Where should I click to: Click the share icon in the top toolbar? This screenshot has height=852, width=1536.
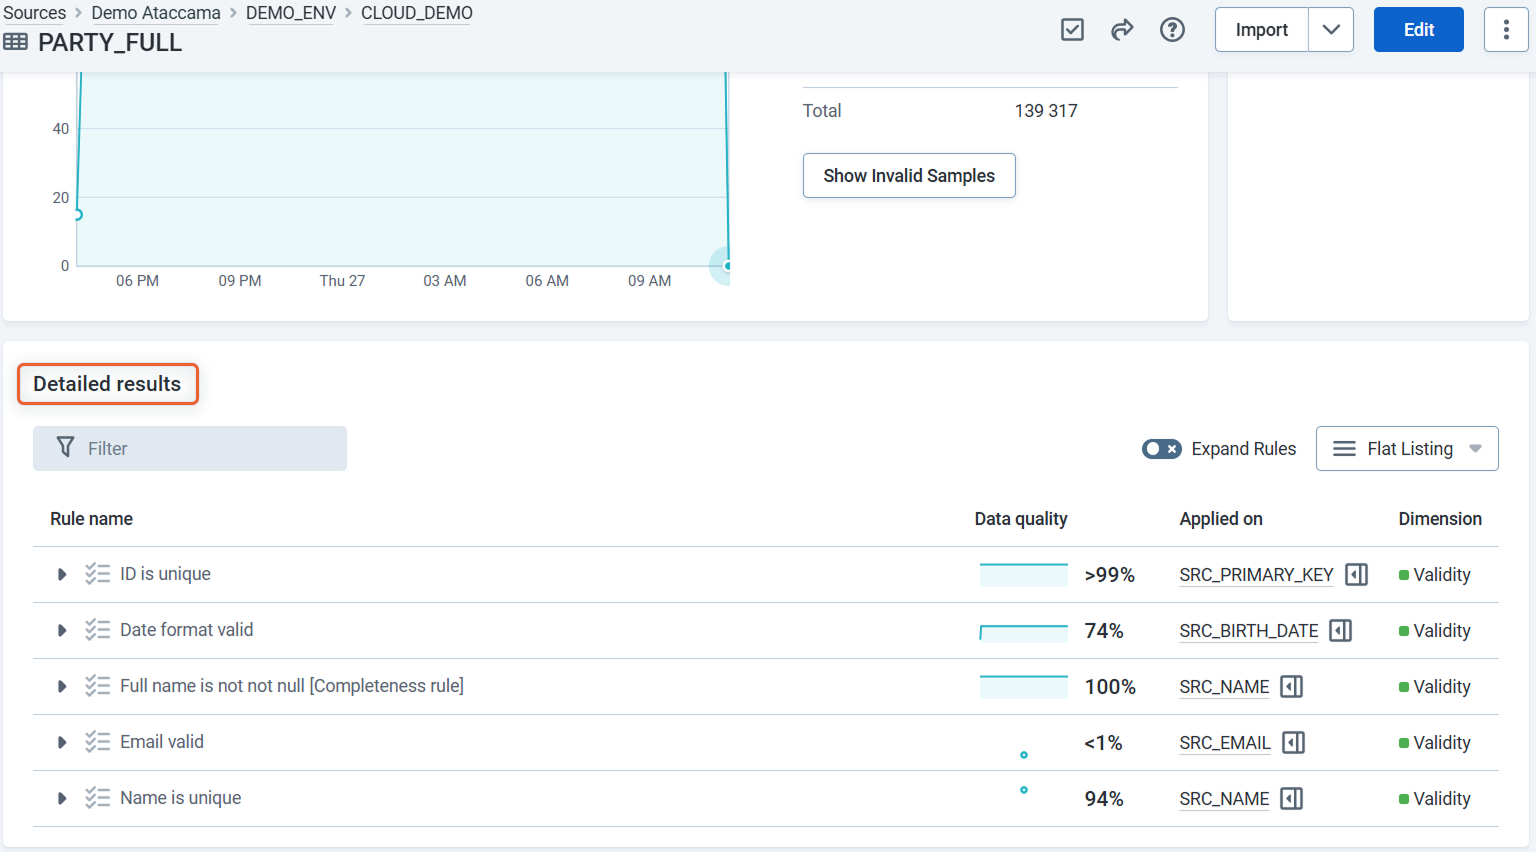click(1122, 29)
